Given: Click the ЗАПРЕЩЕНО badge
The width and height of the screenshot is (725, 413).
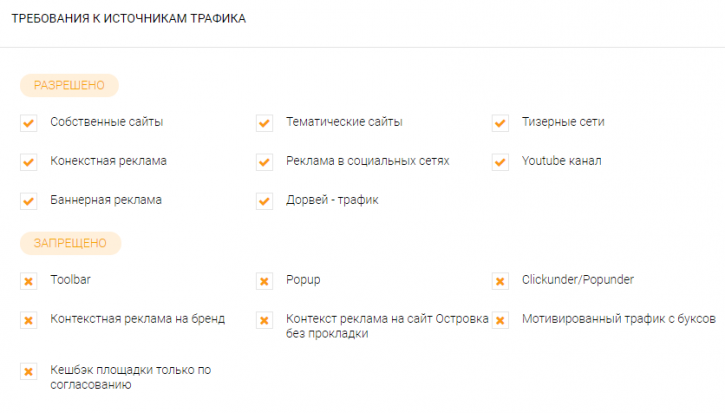Looking at the screenshot, I should (70, 243).
